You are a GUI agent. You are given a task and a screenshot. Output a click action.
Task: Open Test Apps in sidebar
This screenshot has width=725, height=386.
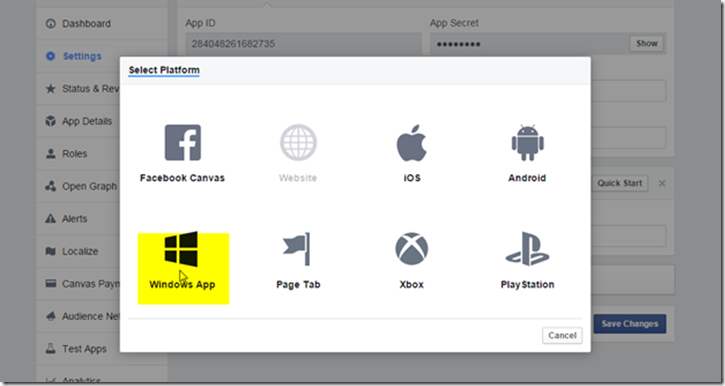(x=78, y=349)
